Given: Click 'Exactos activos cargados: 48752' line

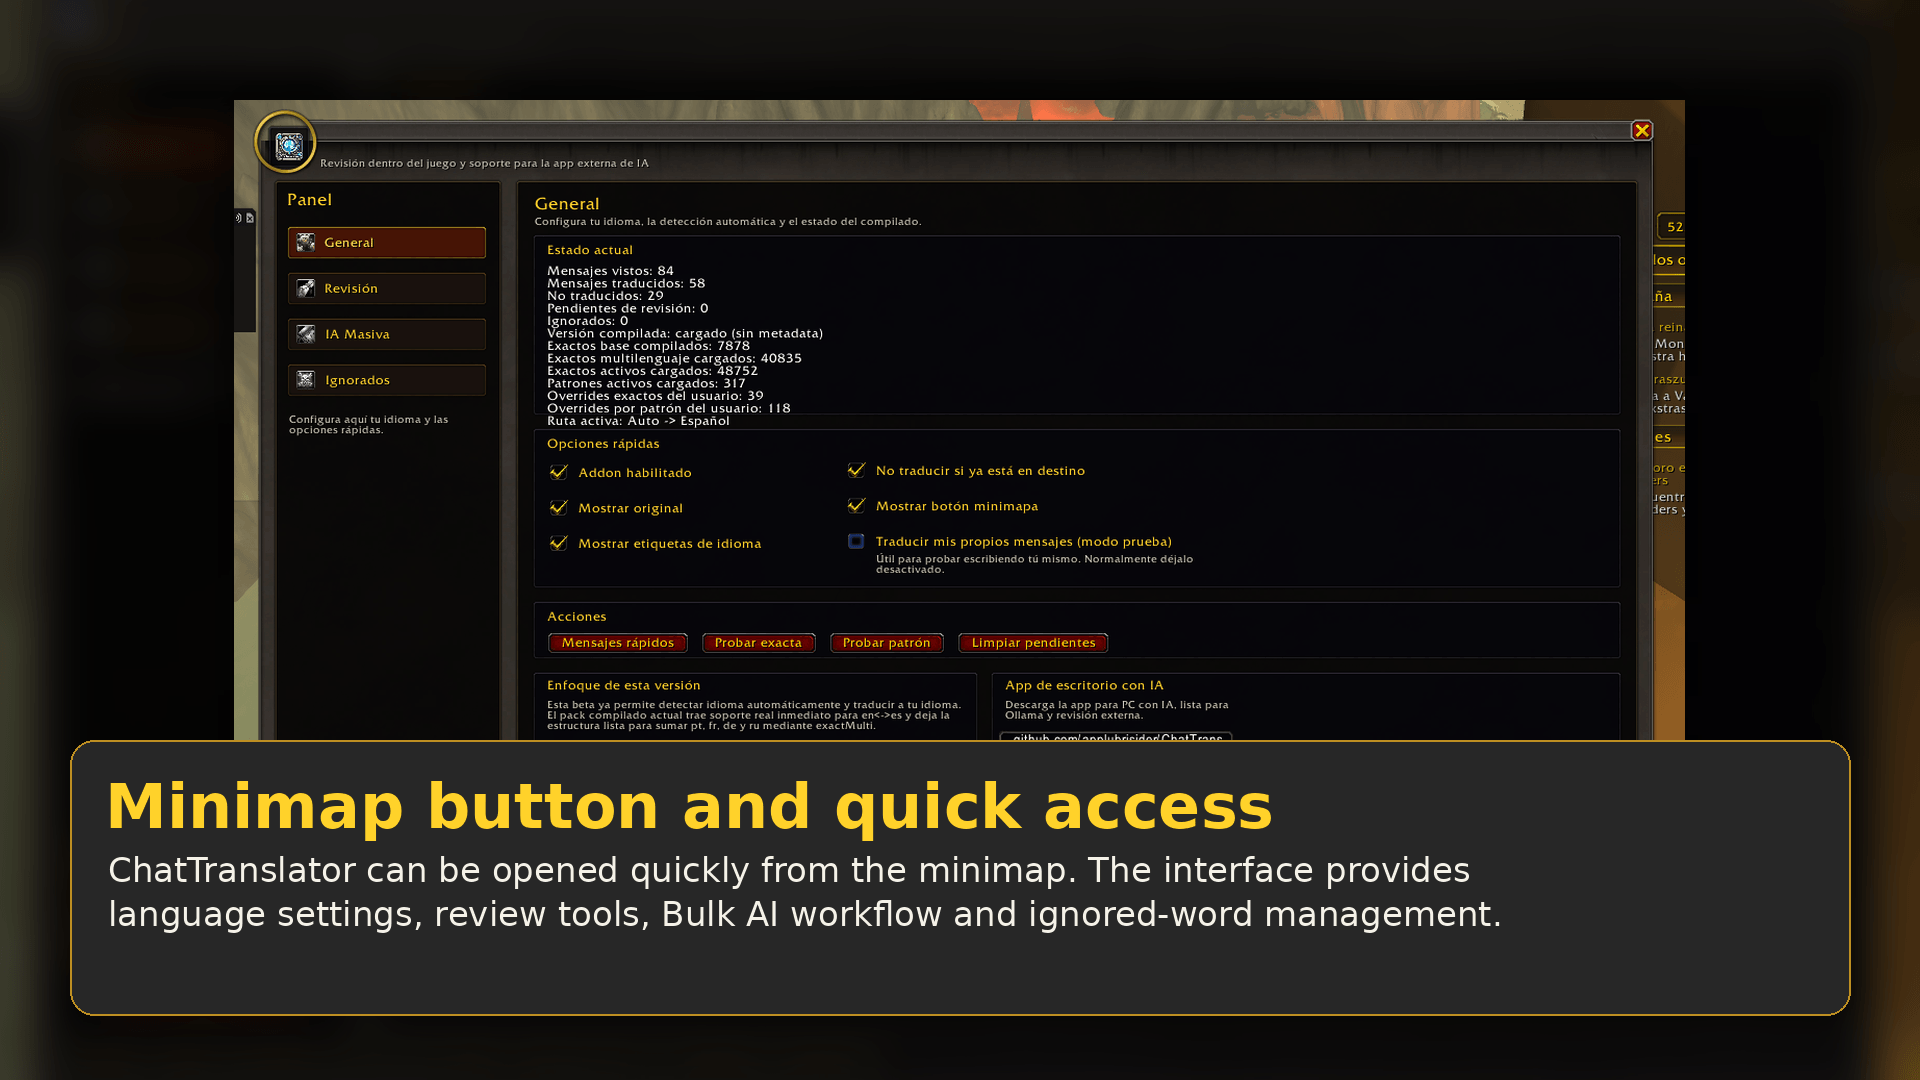Looking at the screenshot, I should 652,371.
